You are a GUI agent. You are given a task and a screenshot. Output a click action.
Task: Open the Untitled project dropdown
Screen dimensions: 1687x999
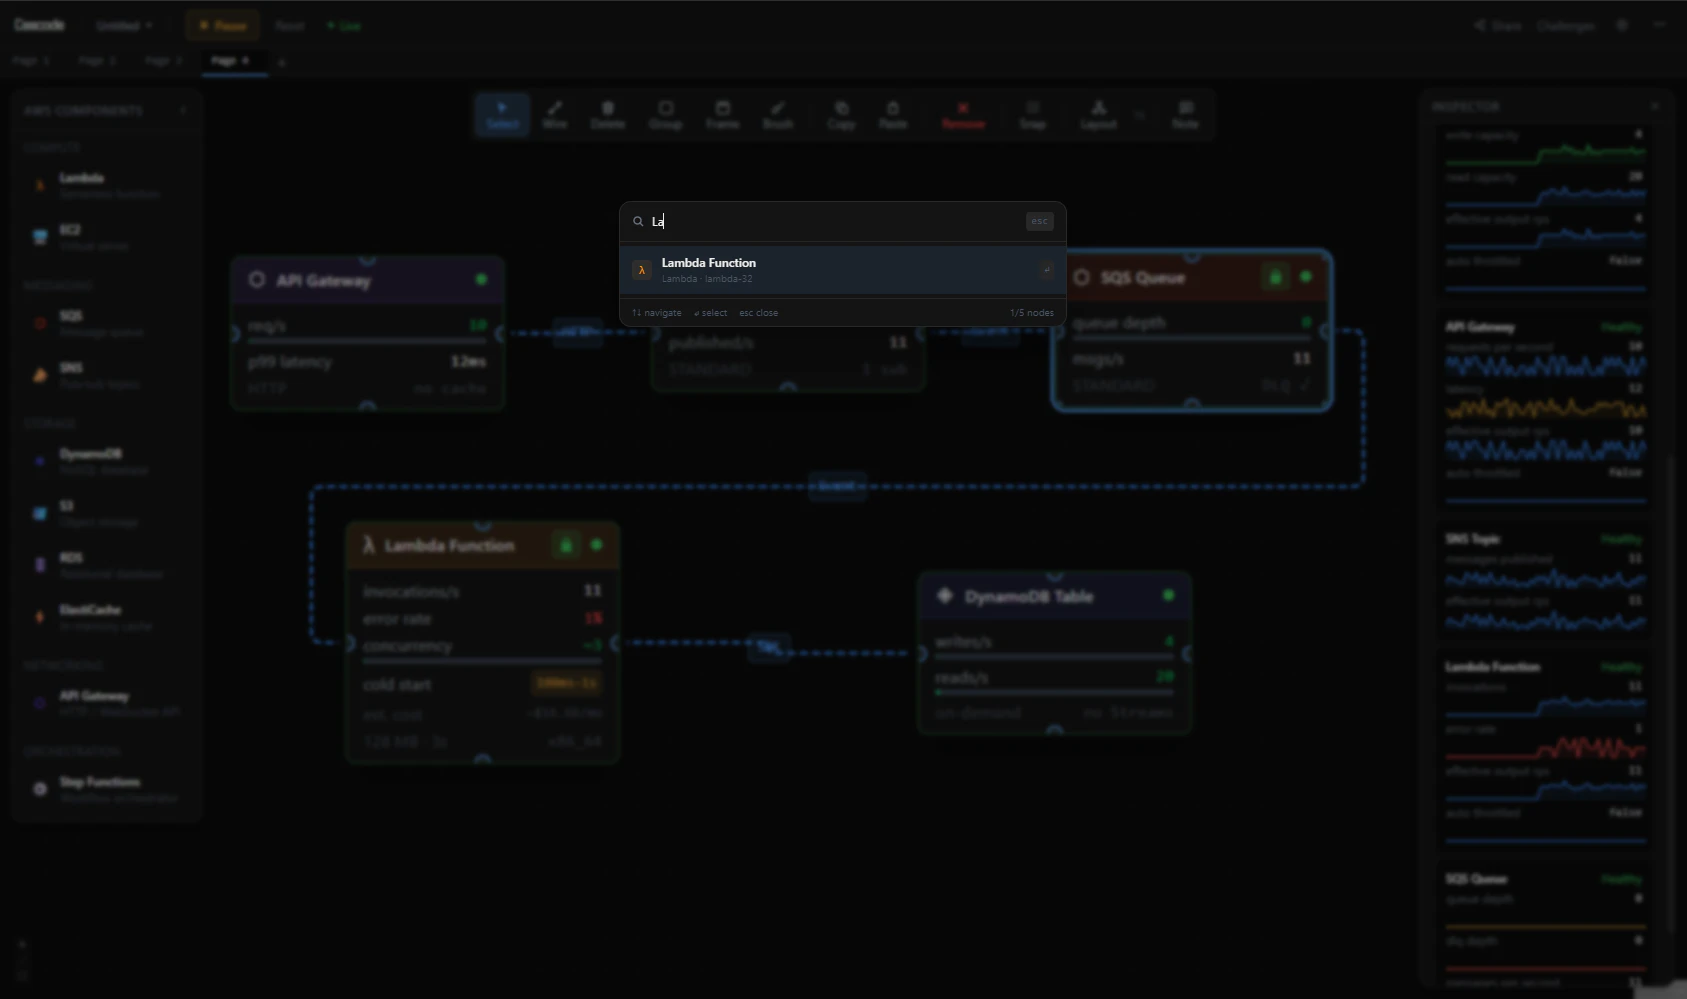123,25
